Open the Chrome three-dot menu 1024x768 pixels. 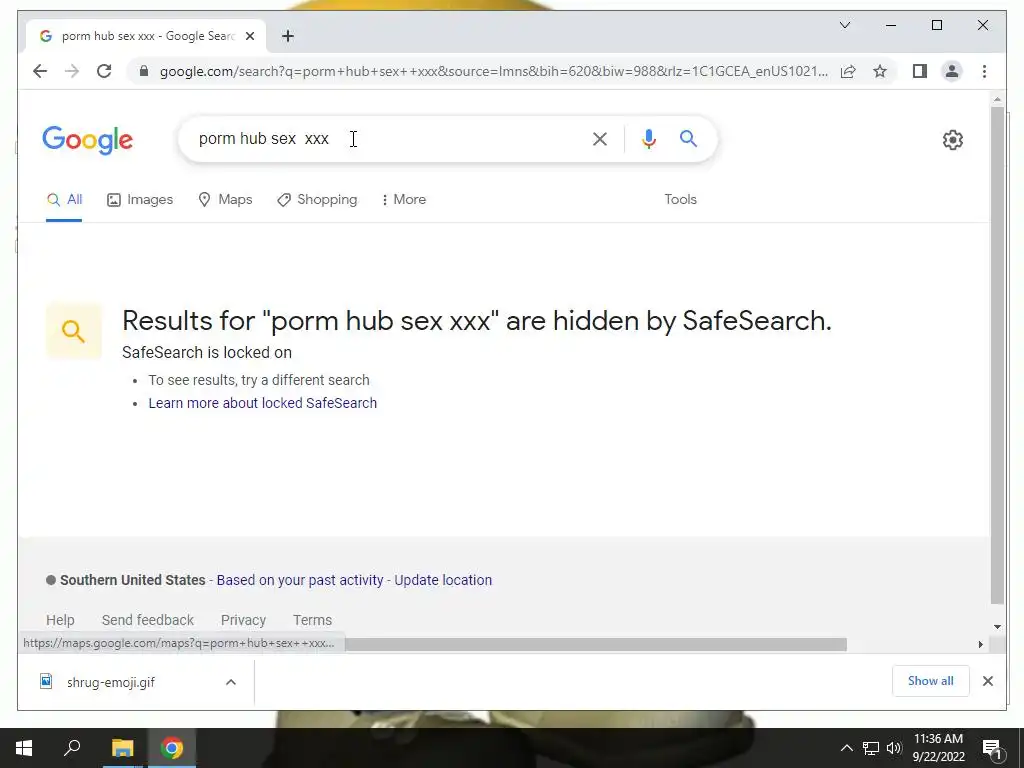[984, 71]
